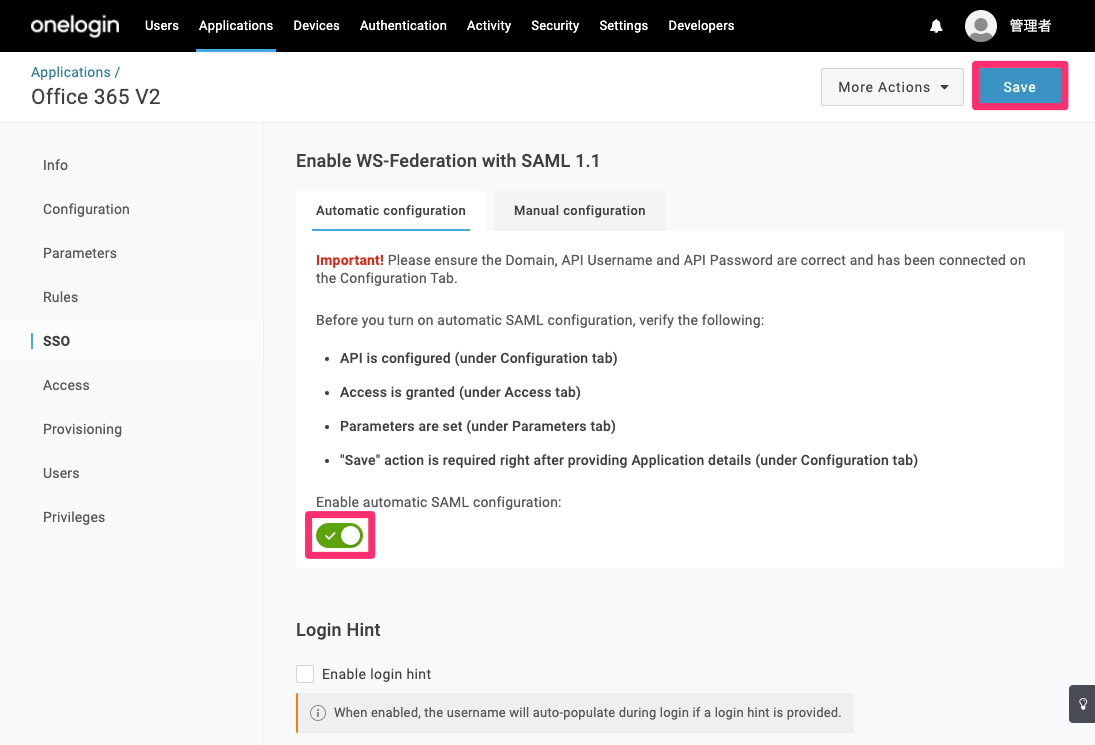1095x745 pixels.
Task: Check the Enable login hint checkbox
Action: point(305,674)
